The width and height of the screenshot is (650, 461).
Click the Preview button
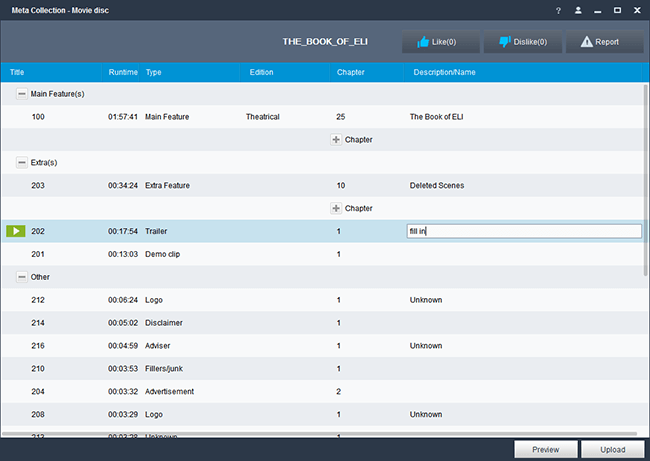[546, 449]
